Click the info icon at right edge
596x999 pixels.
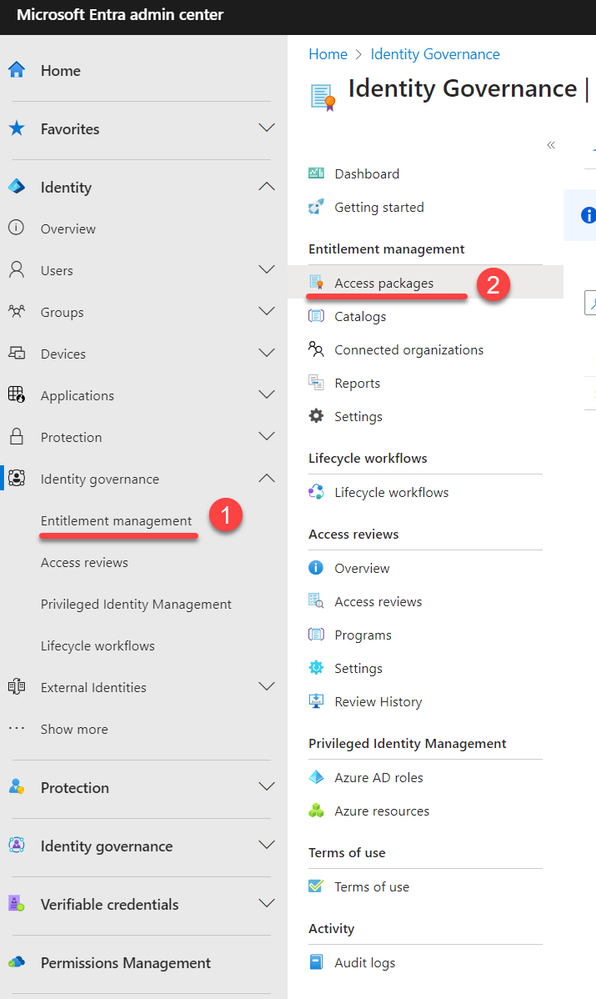tap(588, 215)
